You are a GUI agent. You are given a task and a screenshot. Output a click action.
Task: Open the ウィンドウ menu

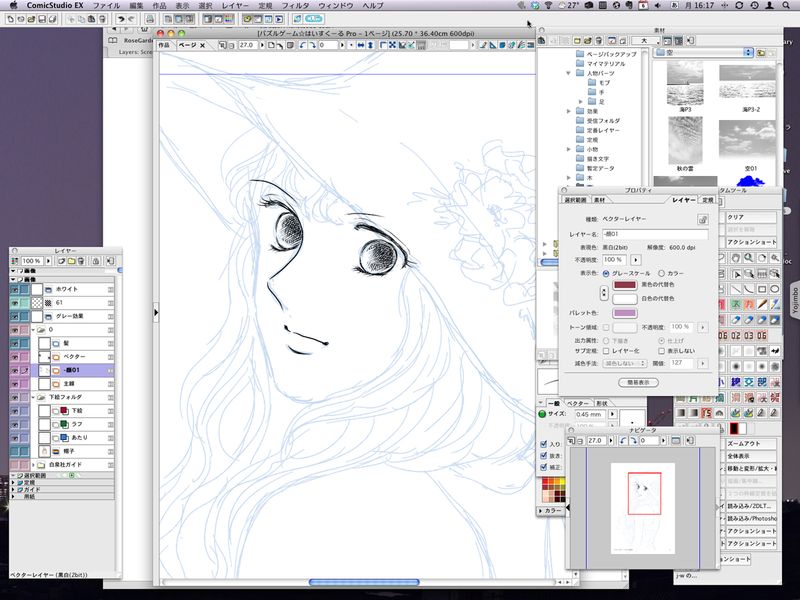[x=336, y=6]
